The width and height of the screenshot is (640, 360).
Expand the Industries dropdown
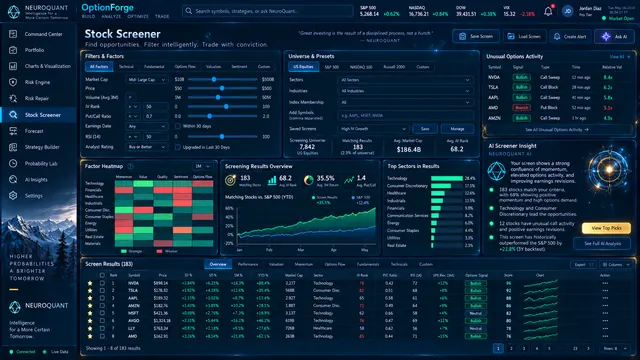pos(406,91)
